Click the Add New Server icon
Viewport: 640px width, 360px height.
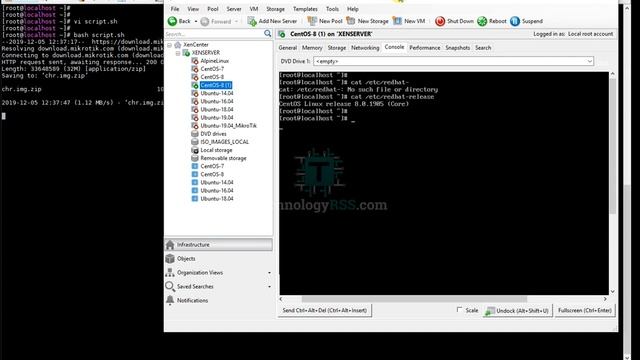252,21
